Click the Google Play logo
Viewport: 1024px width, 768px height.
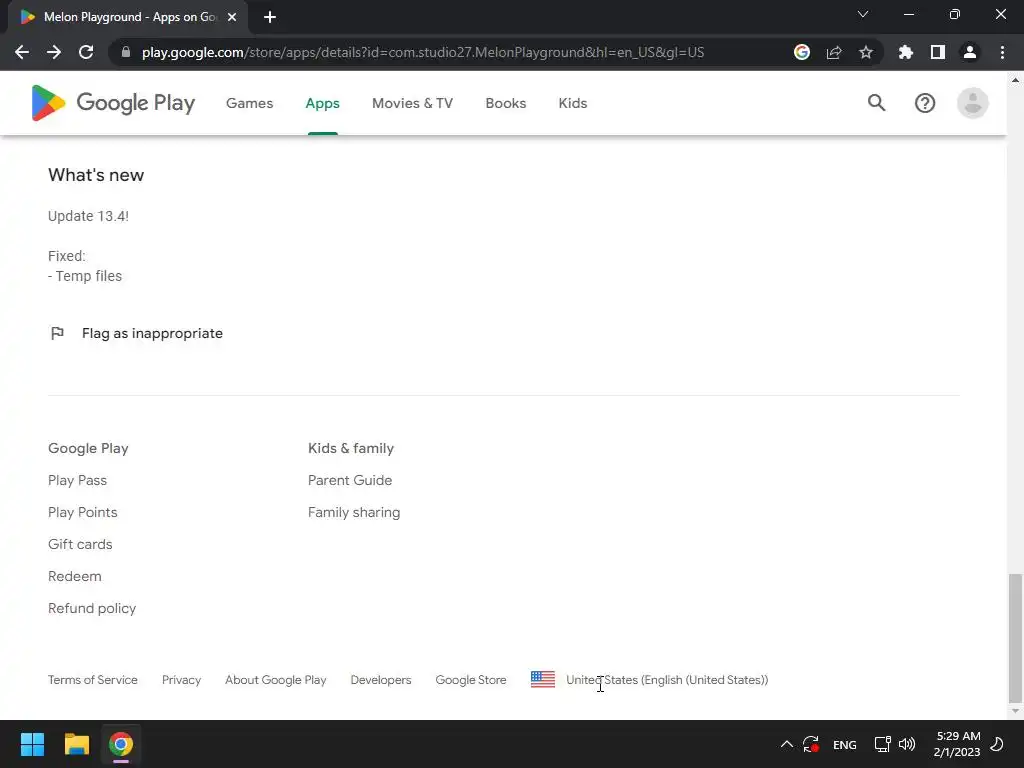(x=113, y=103)
